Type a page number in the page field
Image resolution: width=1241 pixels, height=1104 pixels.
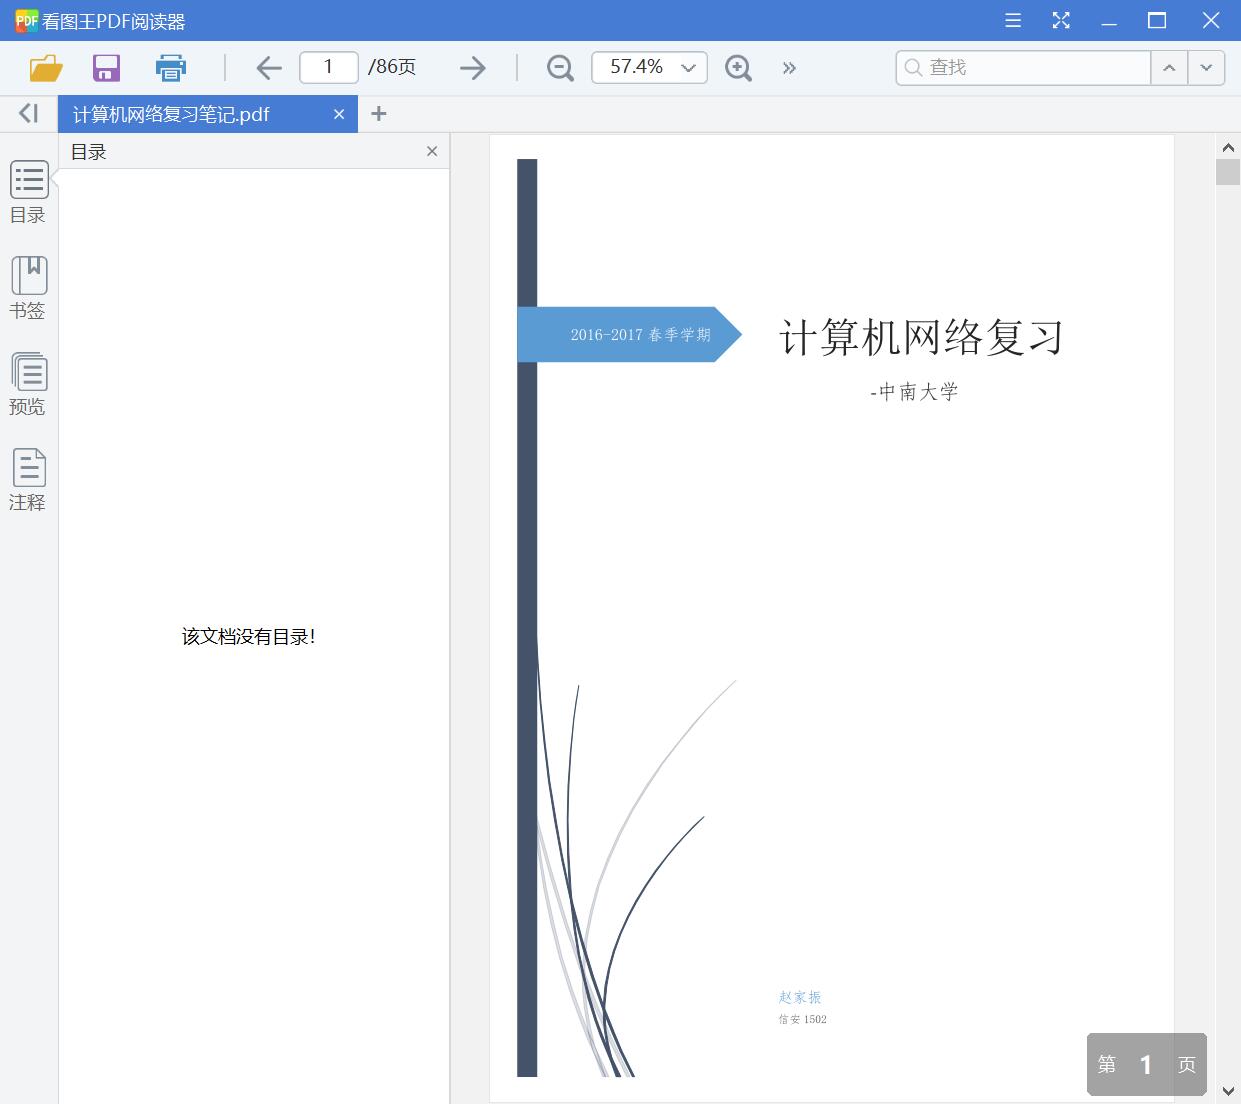tap(328, 67)
